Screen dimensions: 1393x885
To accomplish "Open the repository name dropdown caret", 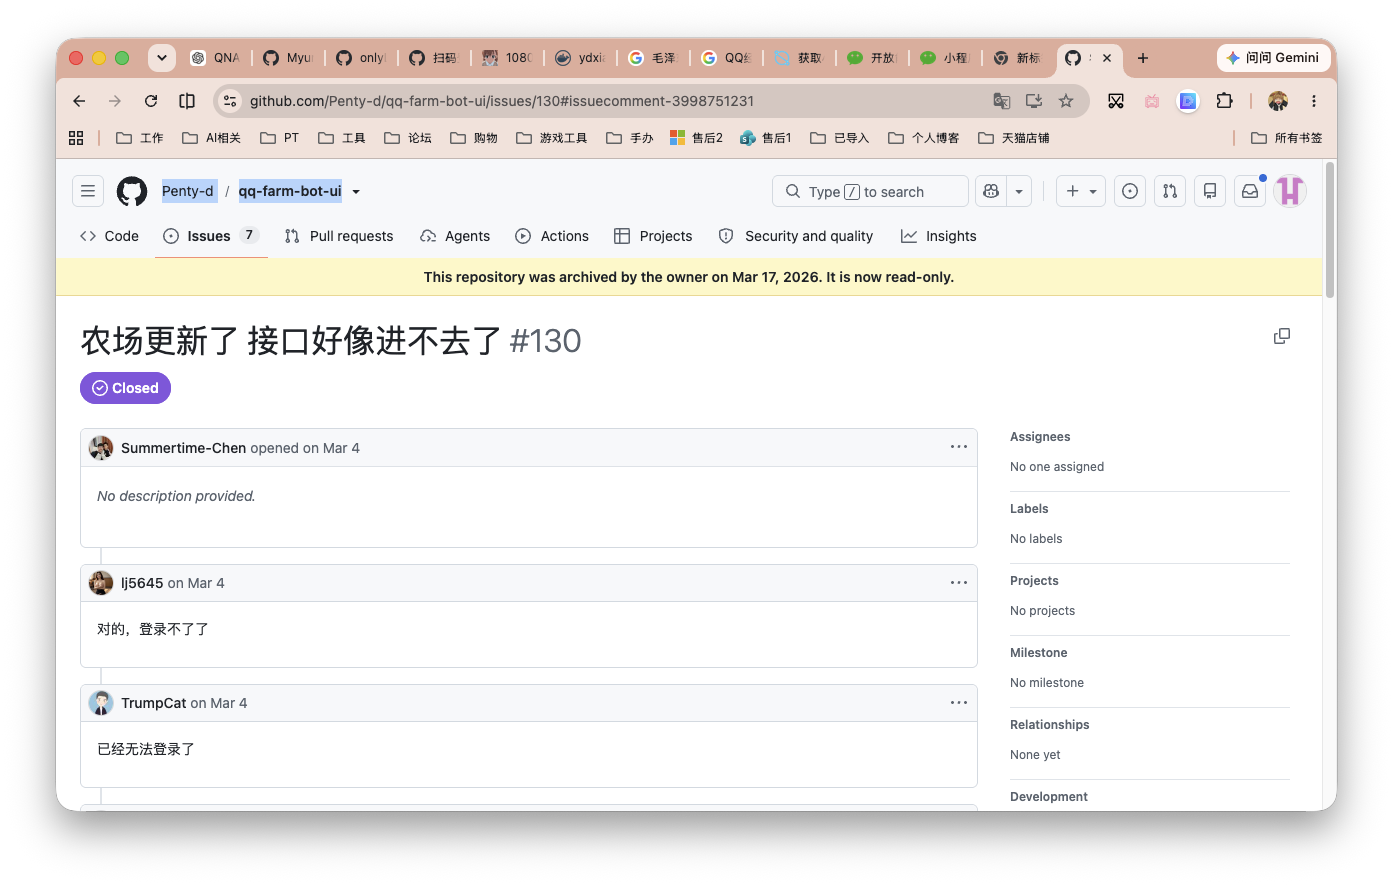I will coord(356,192).
